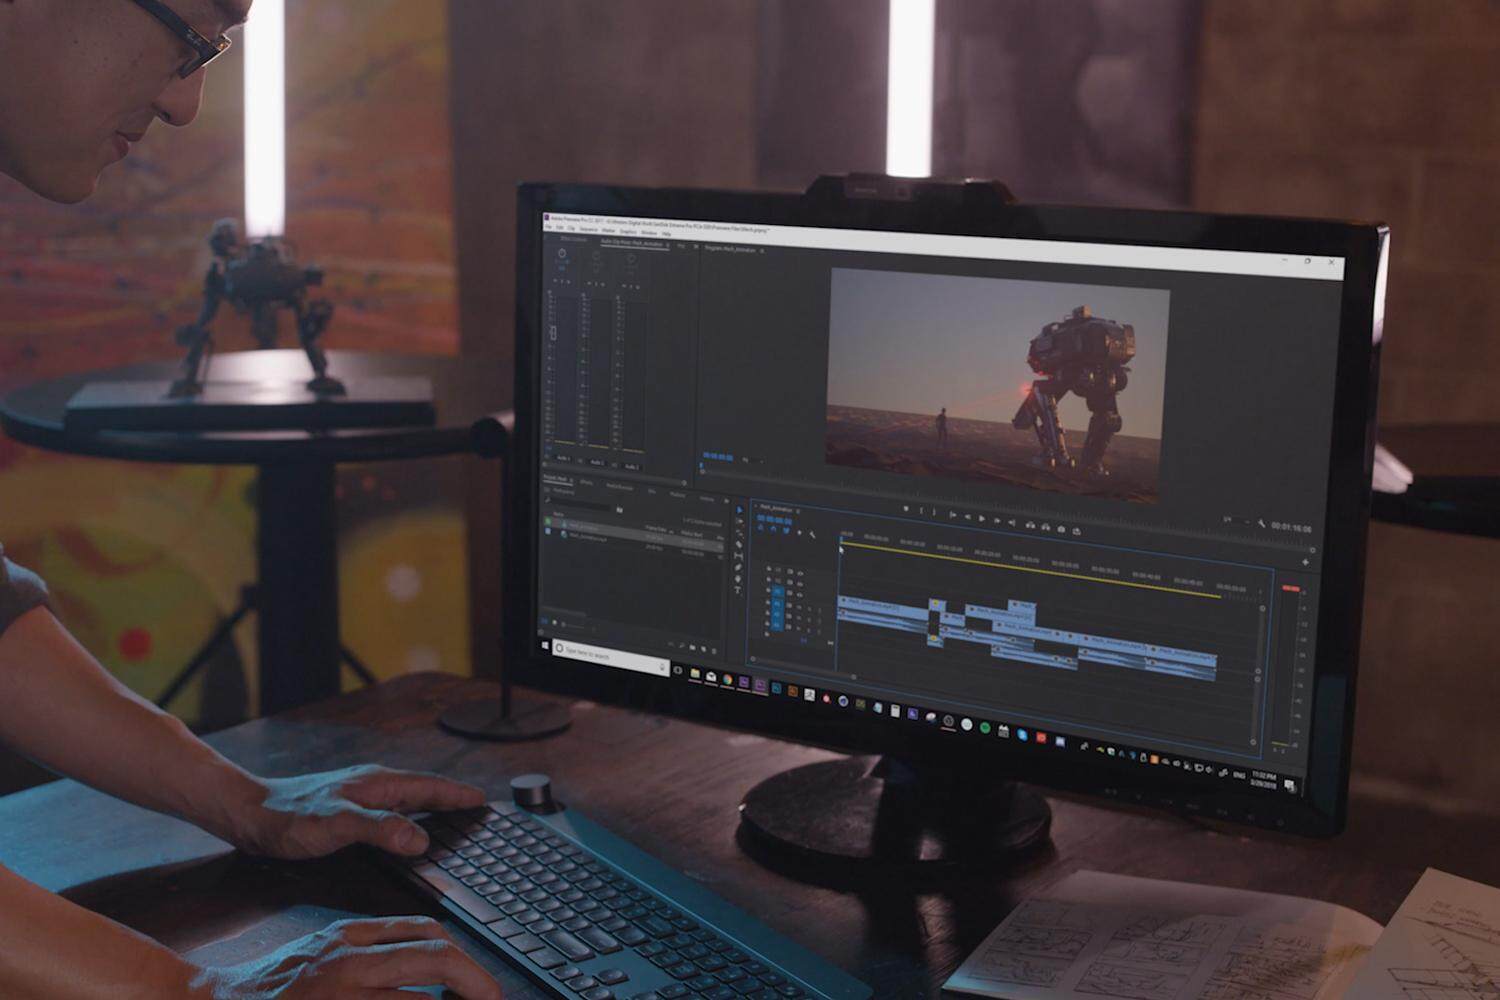Image resolution: width=1500 pixels, height=1000 pixels.
Task: Export frame with the camera icon
Action: point(1061,529)
